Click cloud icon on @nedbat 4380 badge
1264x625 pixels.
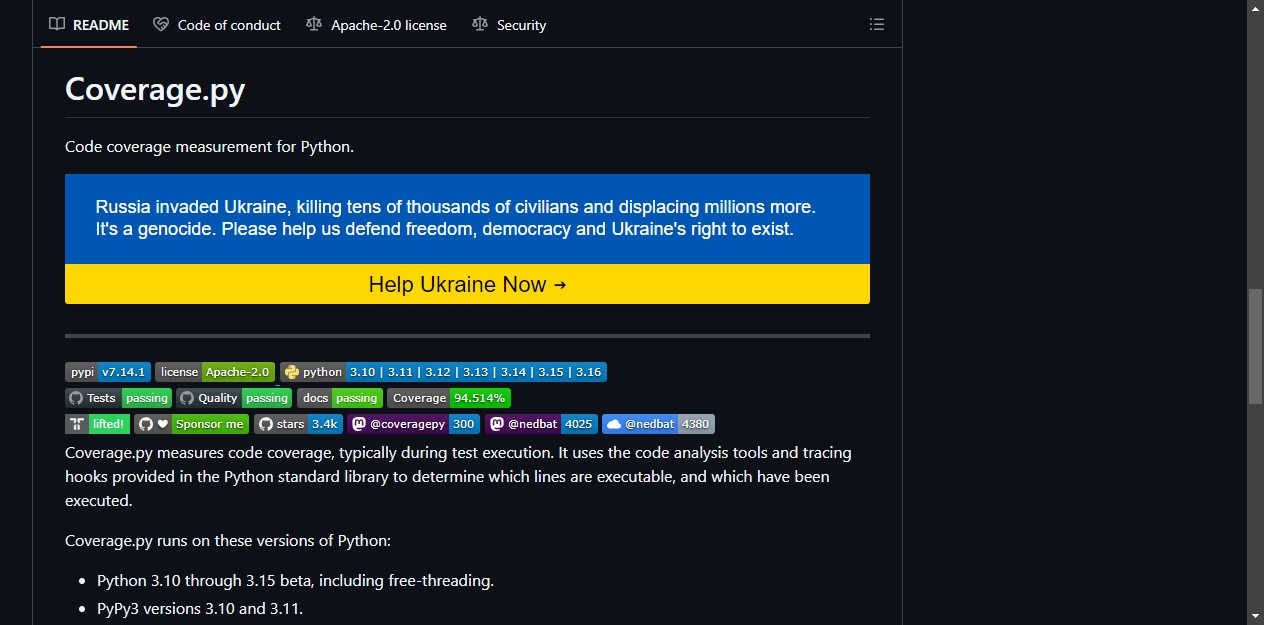(x=614, y=424)
